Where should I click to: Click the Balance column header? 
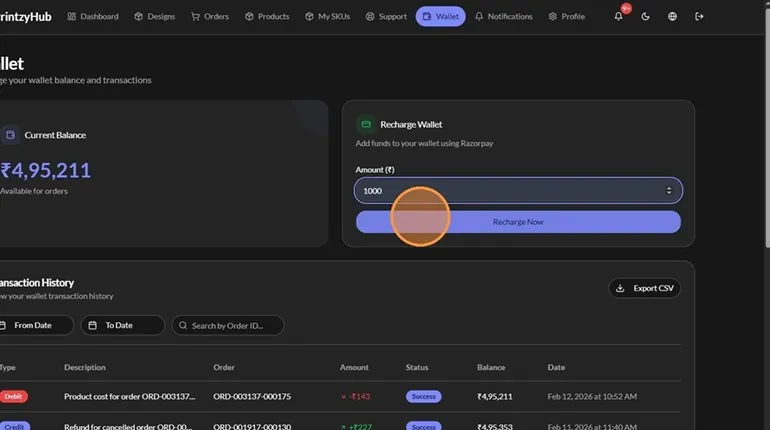tap(491, 367)
